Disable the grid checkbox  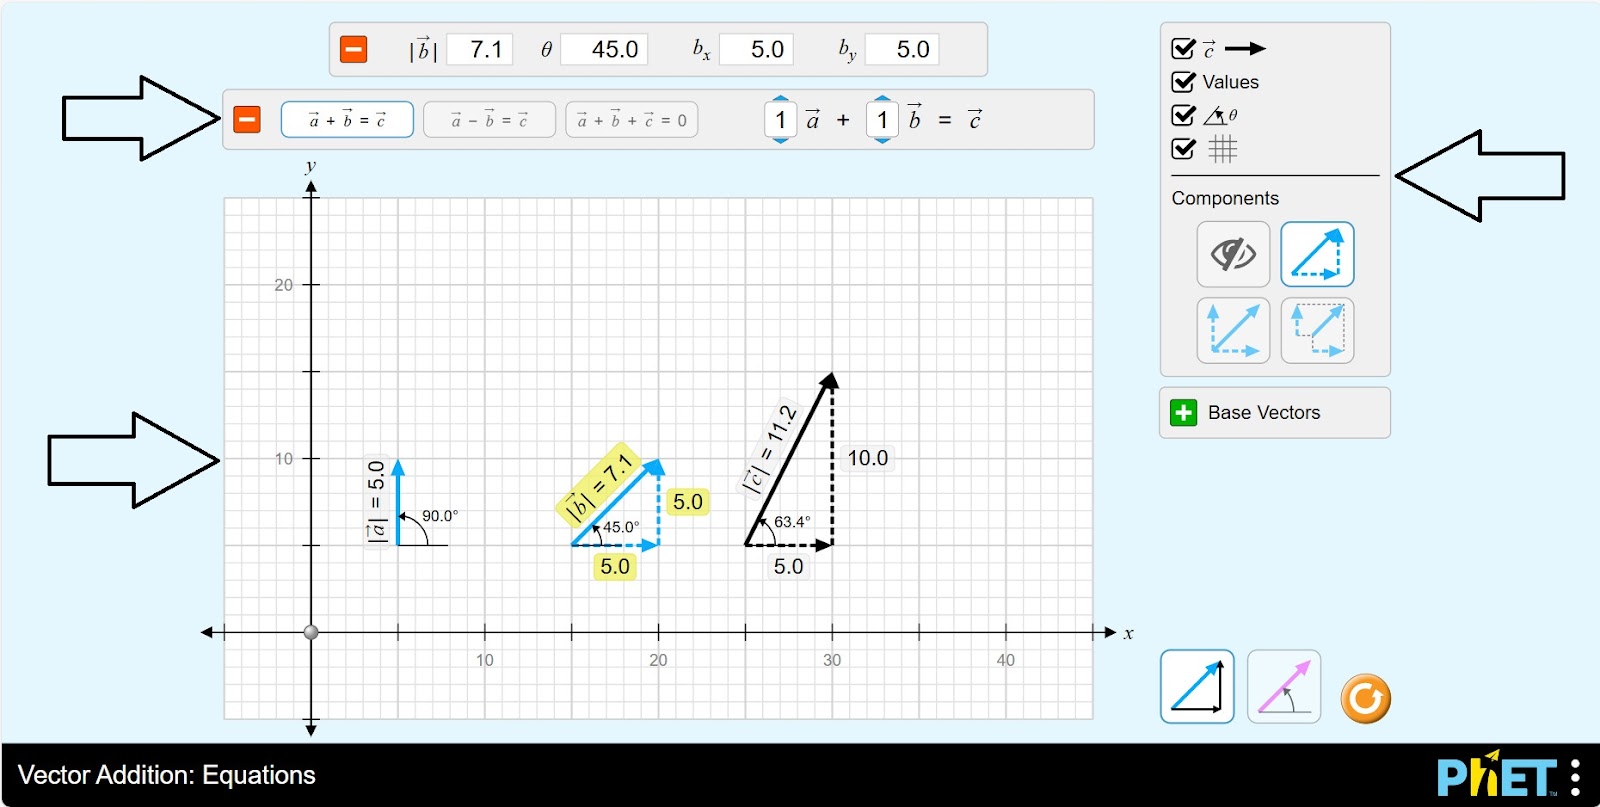(1184, 149)
